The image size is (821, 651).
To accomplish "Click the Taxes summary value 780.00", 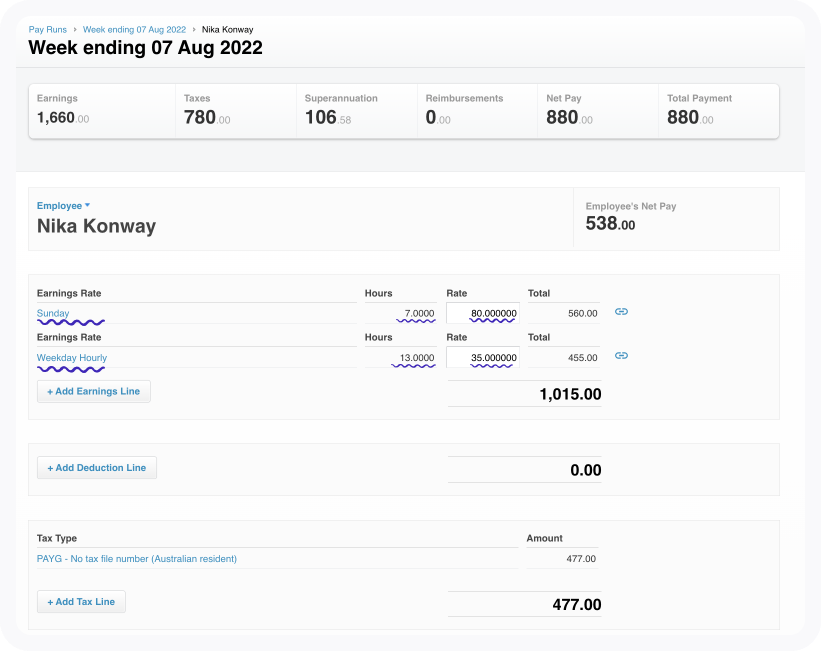I will pos(207,117).
